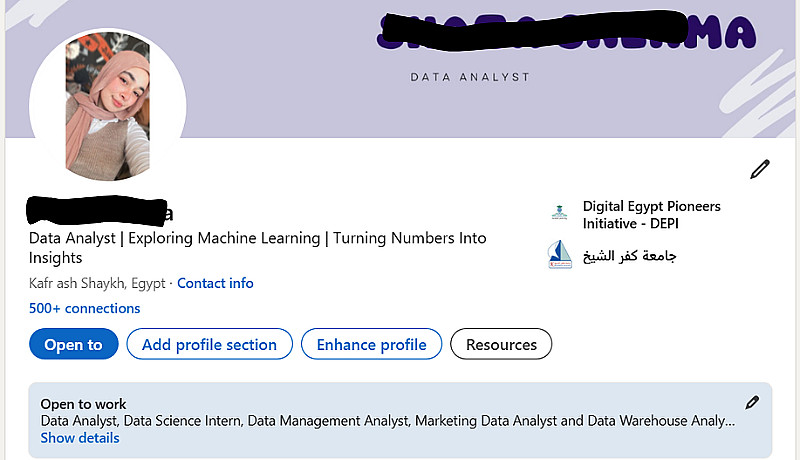Click the Add profile section button
This screenshot has width=800, height=460.
coord(209,344)
